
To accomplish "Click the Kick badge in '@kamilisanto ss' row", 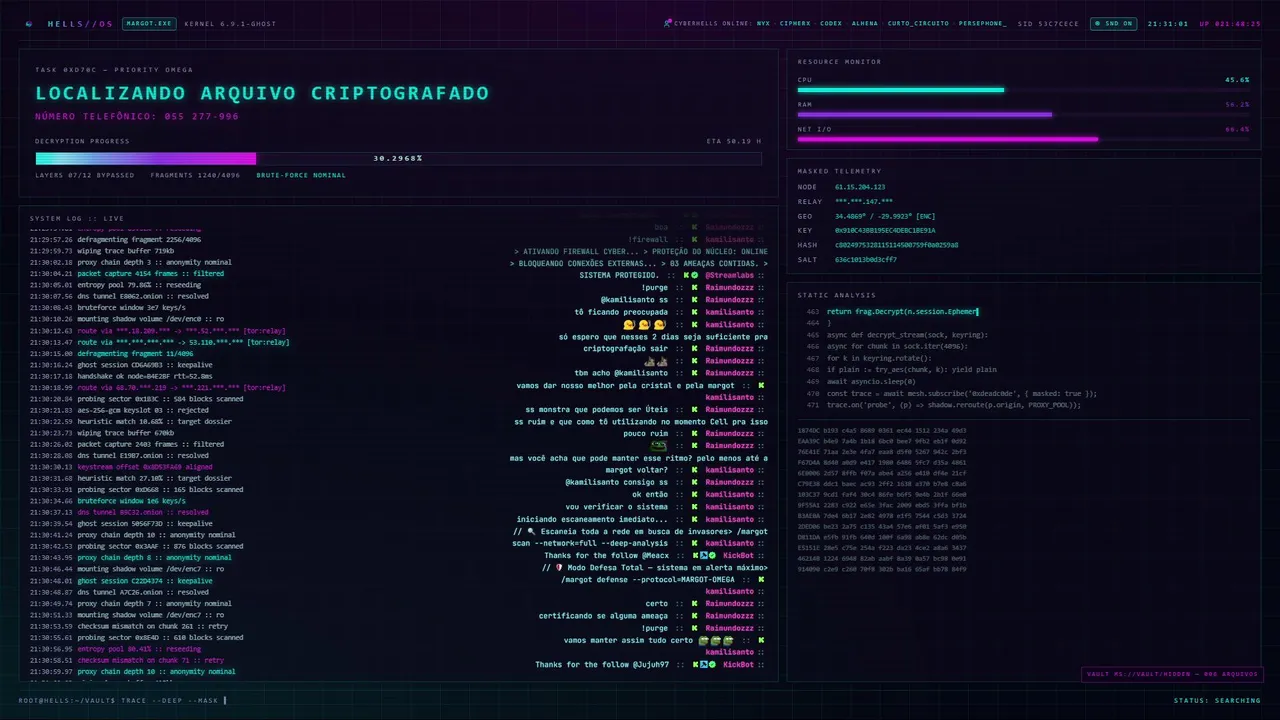I will [694, 300].
